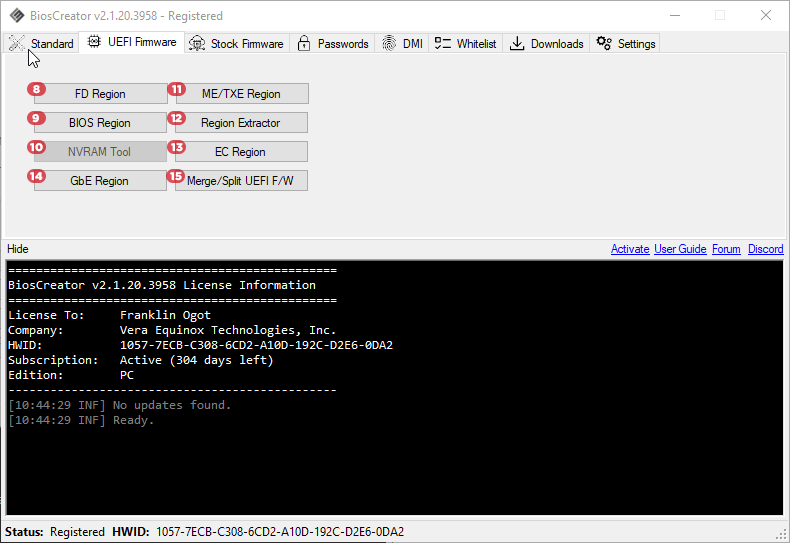Click the EC Region button
This screenshot has height=543, width=790.
tap(241, 152)
